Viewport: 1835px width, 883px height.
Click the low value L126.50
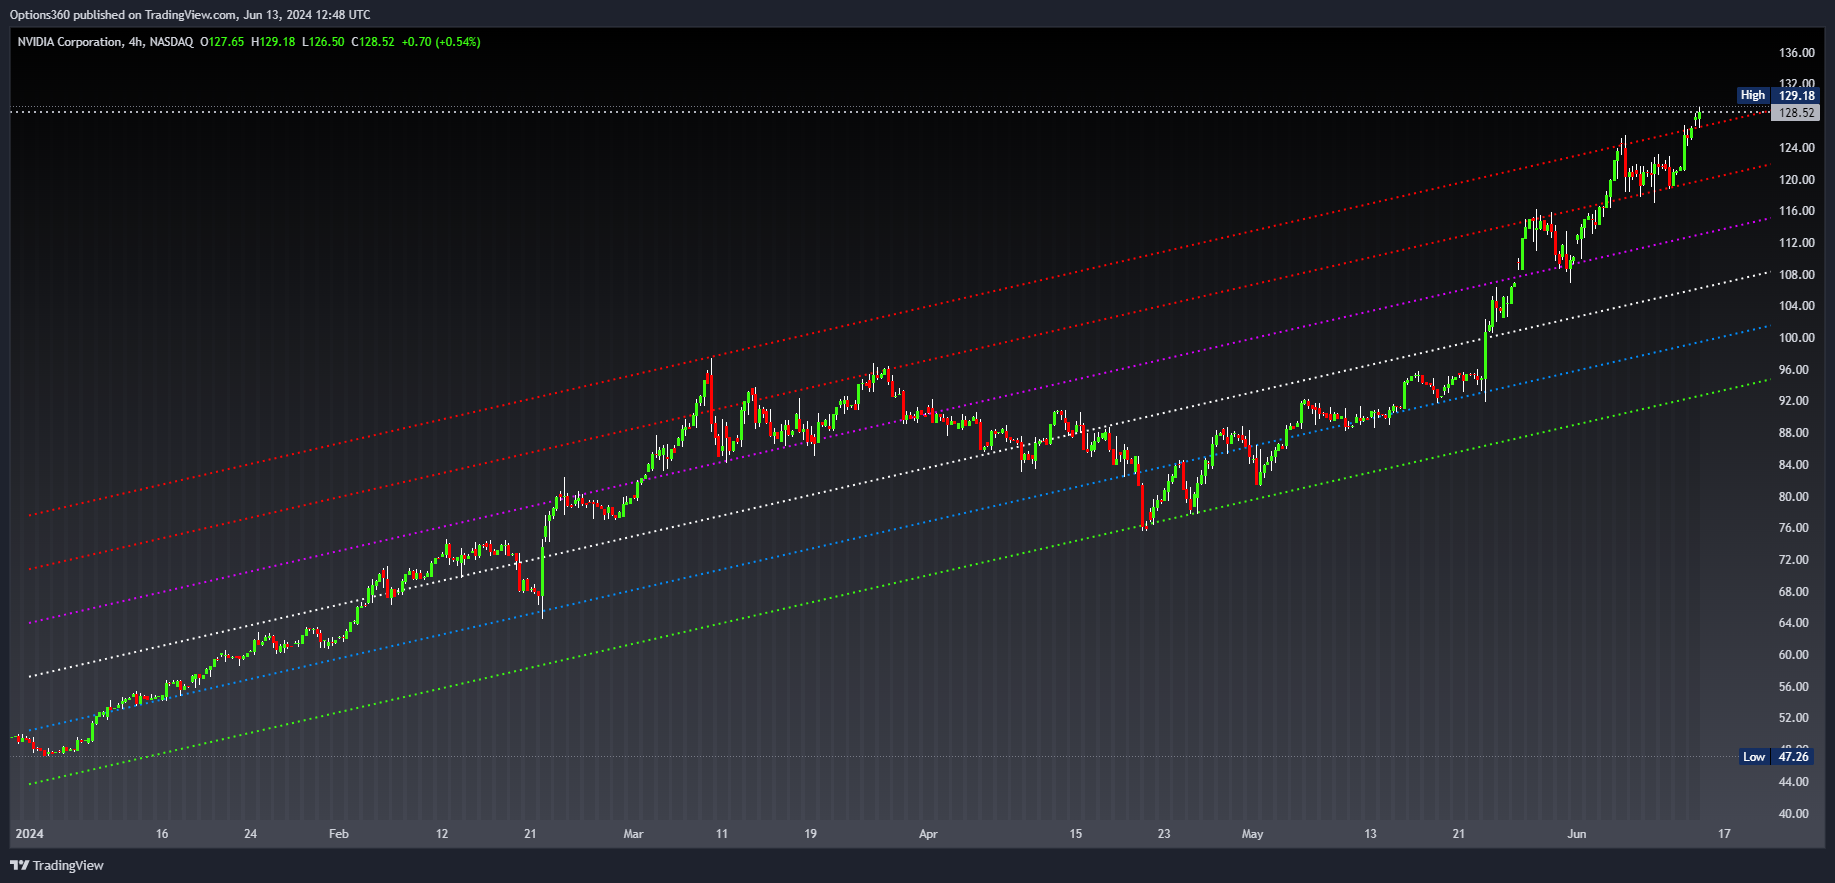[x=323, y=42]
